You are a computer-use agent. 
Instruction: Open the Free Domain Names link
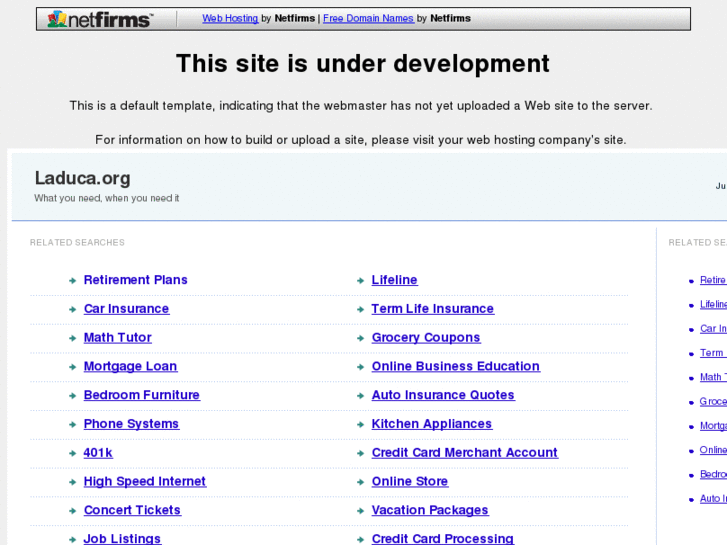click(368, 19)
